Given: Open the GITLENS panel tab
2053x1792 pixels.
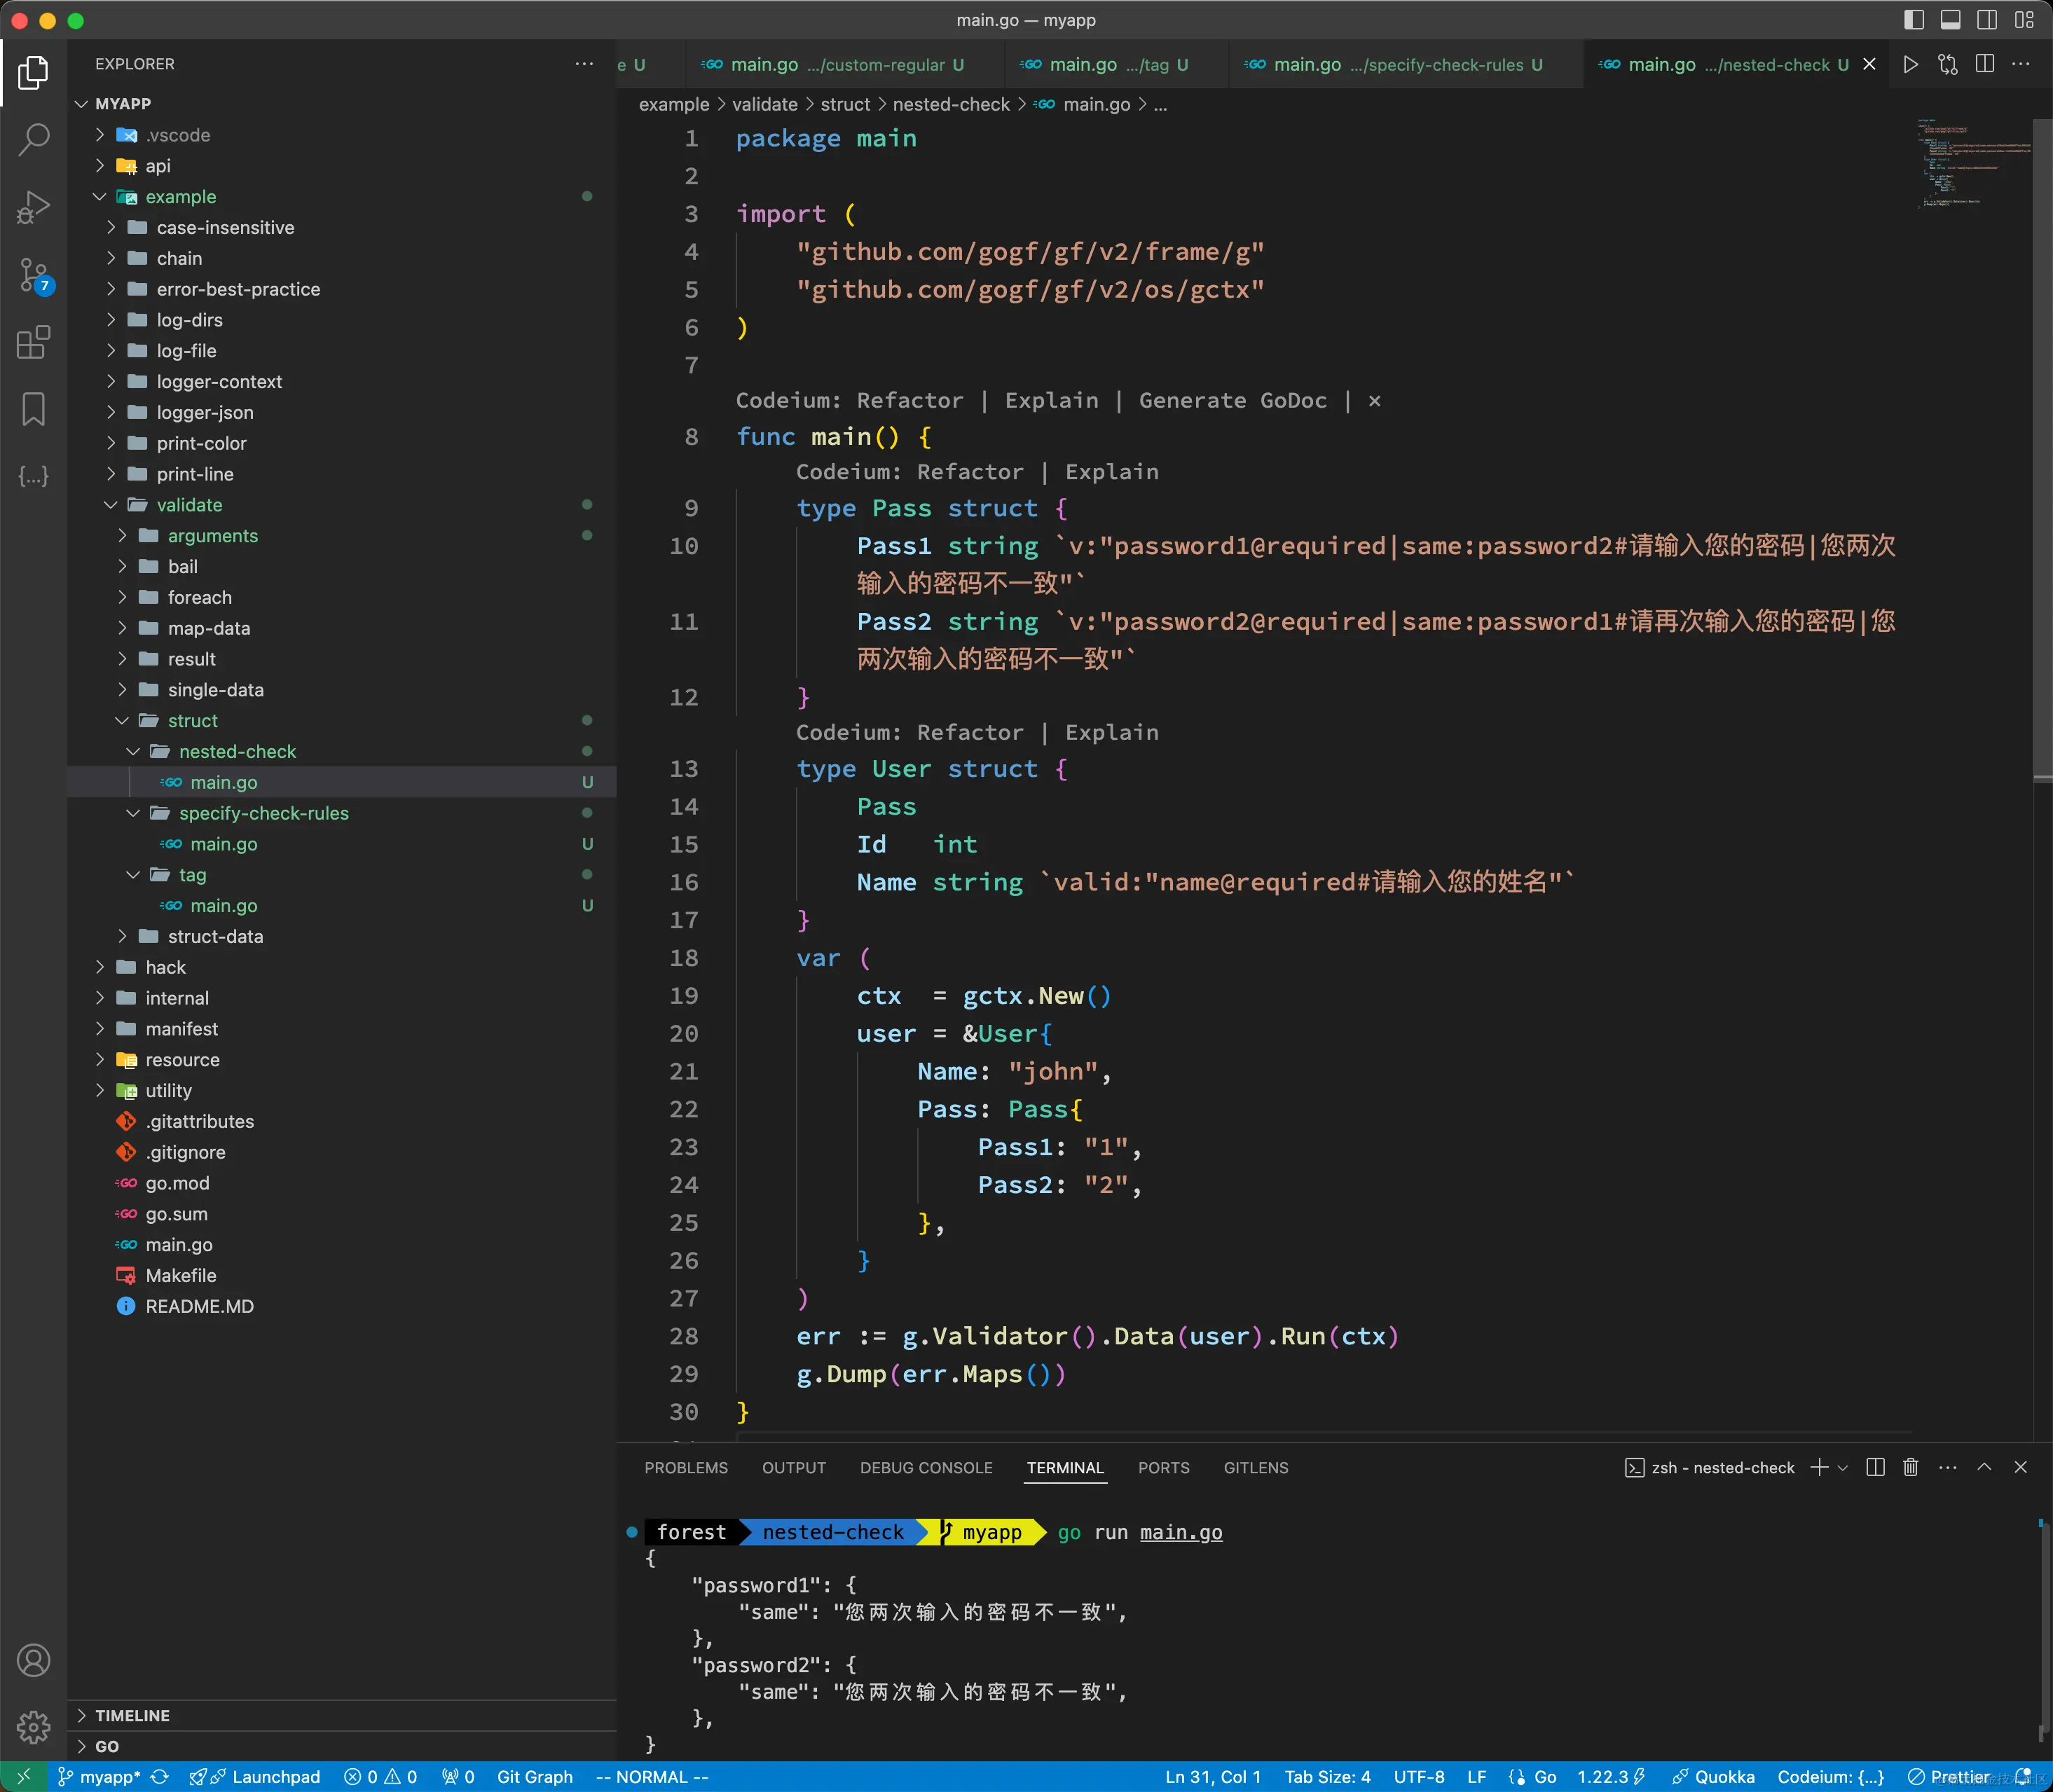Looking at the screenshot, I should [1256, 1467].
